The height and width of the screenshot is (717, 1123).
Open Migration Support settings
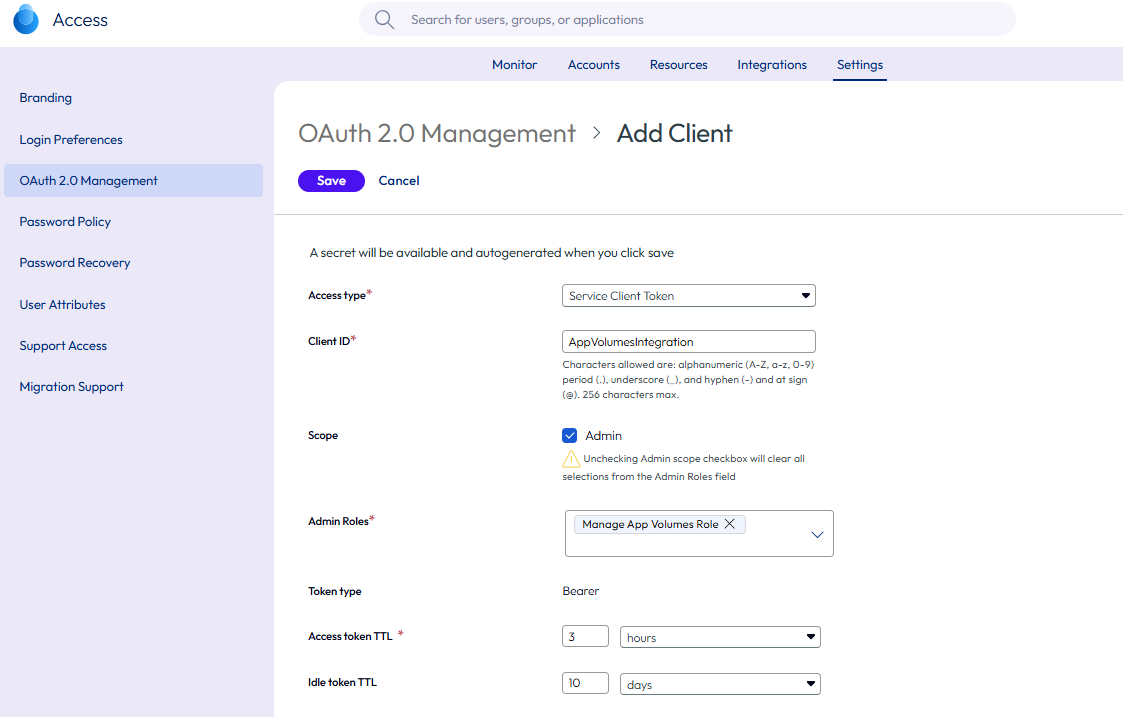pos(72,387)
